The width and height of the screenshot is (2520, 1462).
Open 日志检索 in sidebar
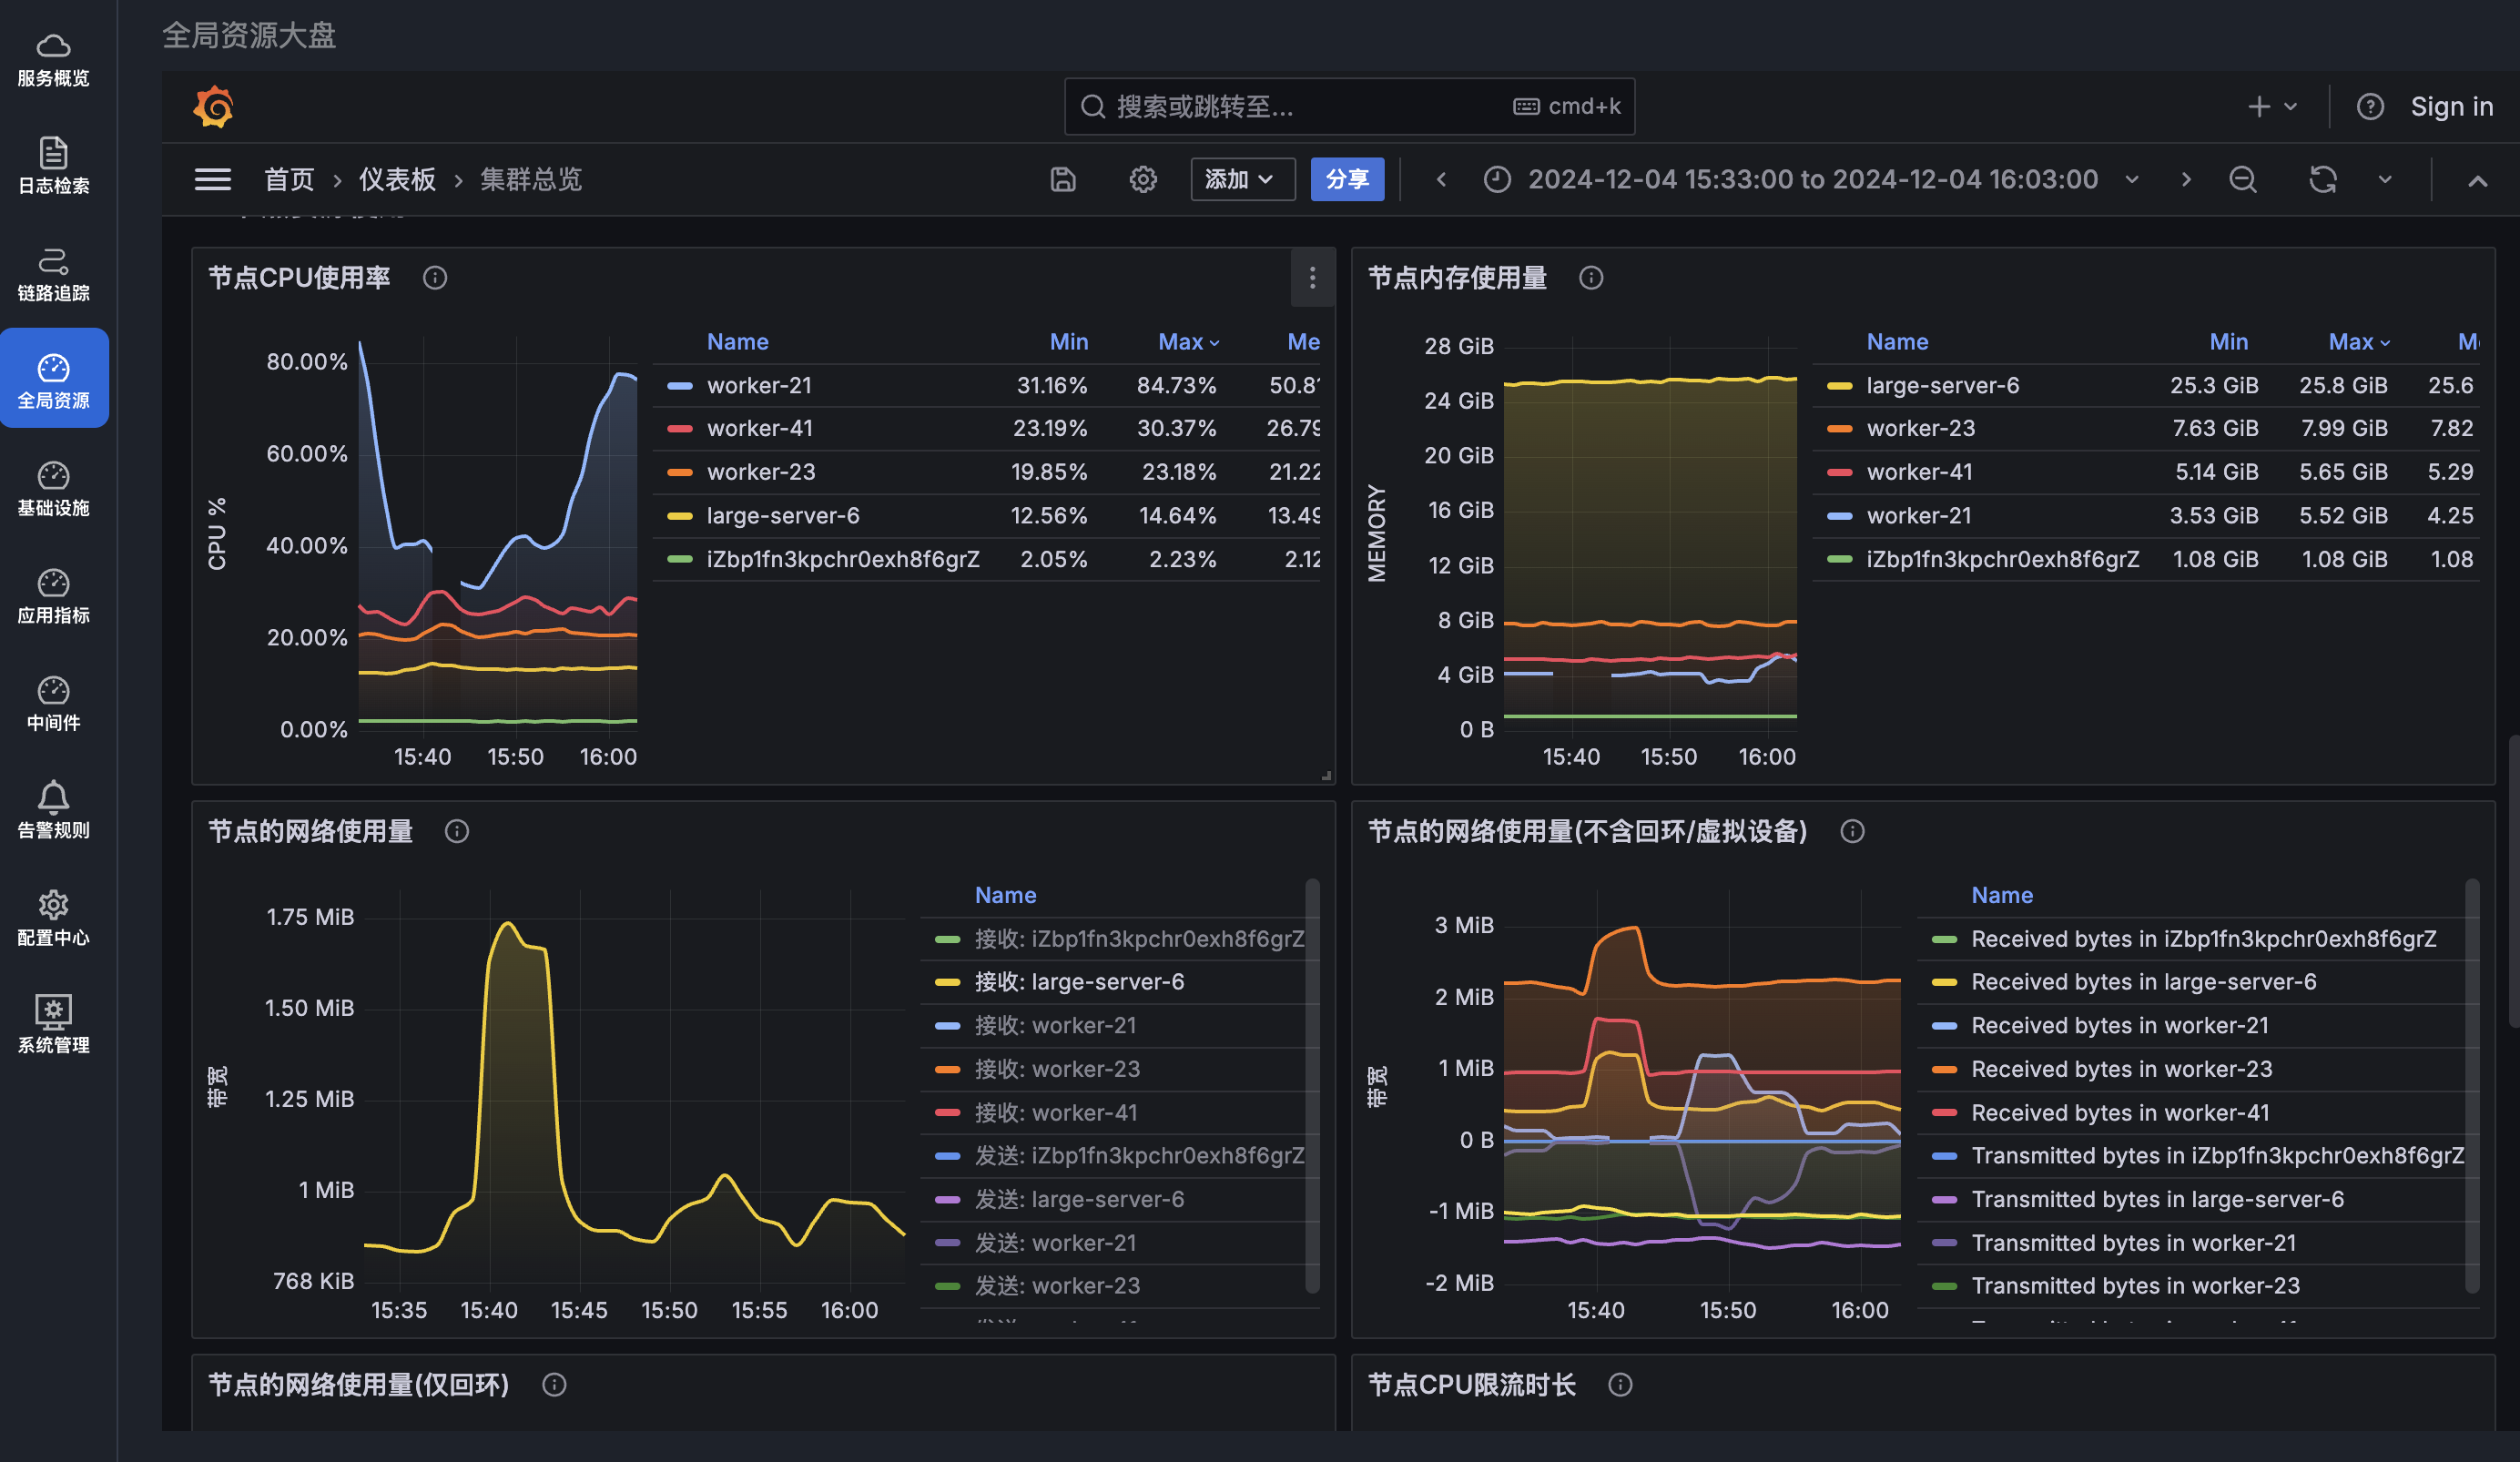(x=54, y=167)
